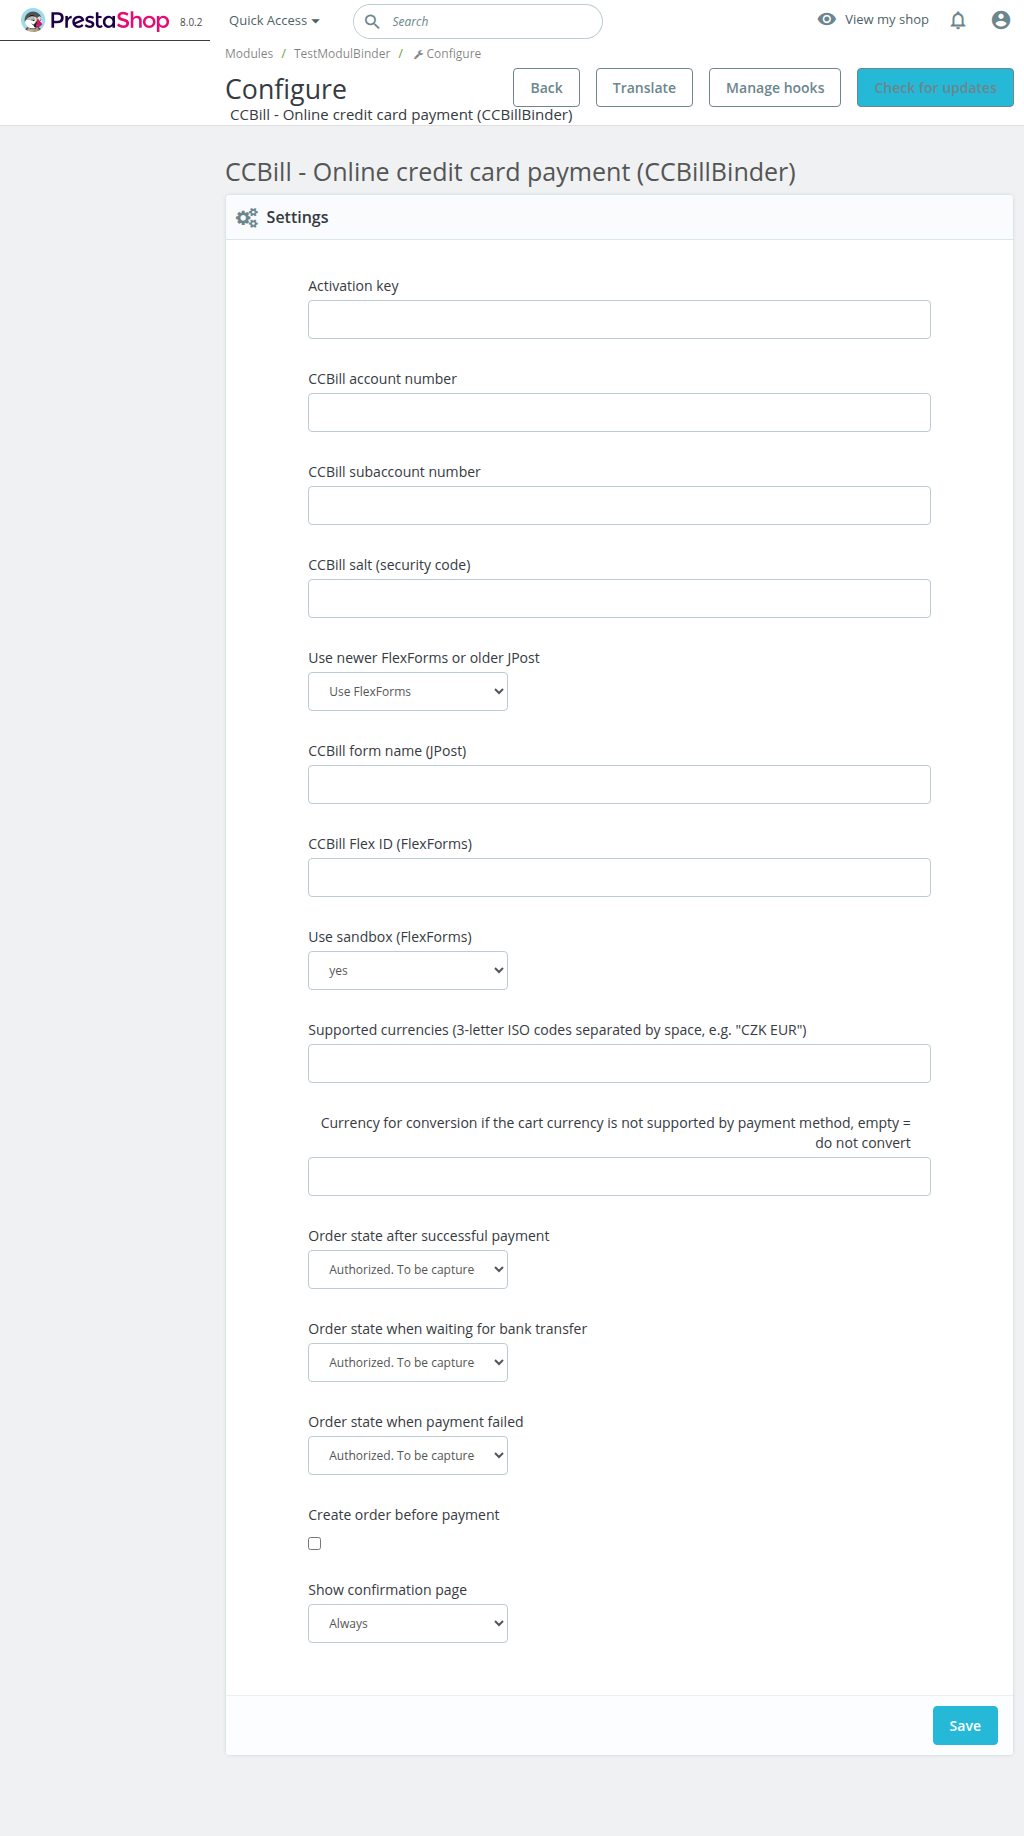
Task: Click the View my shop eye icon
Action: click(827, 19)
